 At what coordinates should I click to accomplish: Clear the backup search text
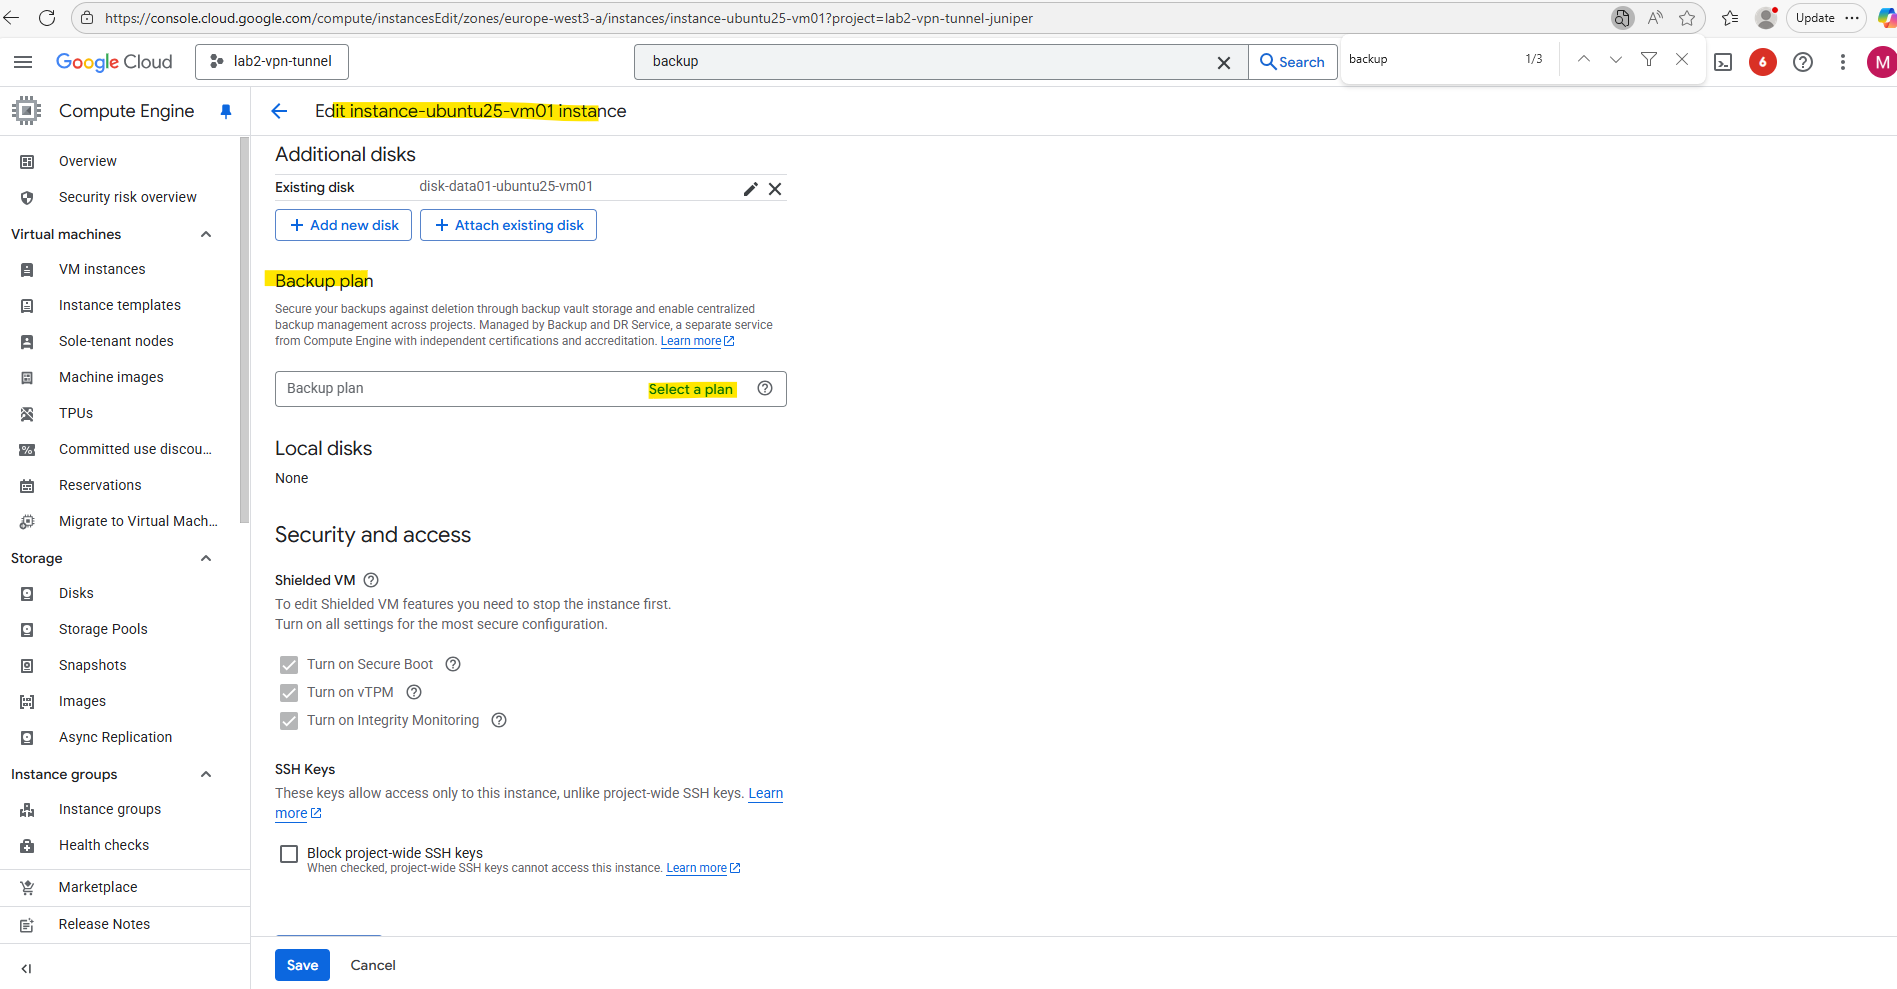pyautogui.click(x=1223, y=62)
